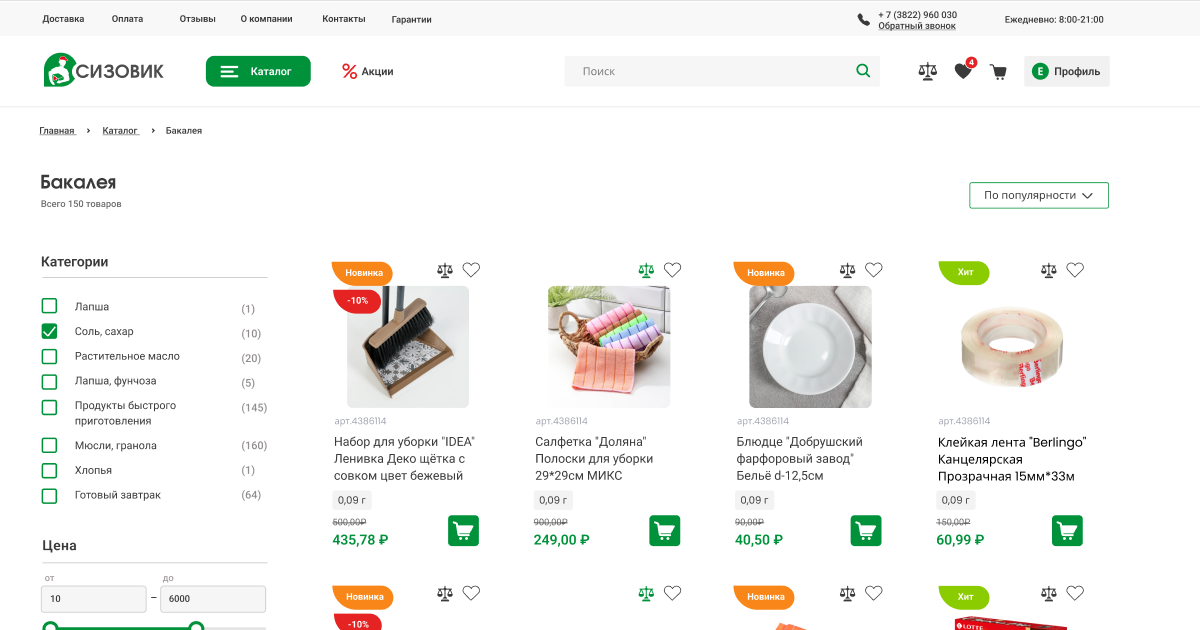Open the shopping cart in header

(x=998, y=71)
